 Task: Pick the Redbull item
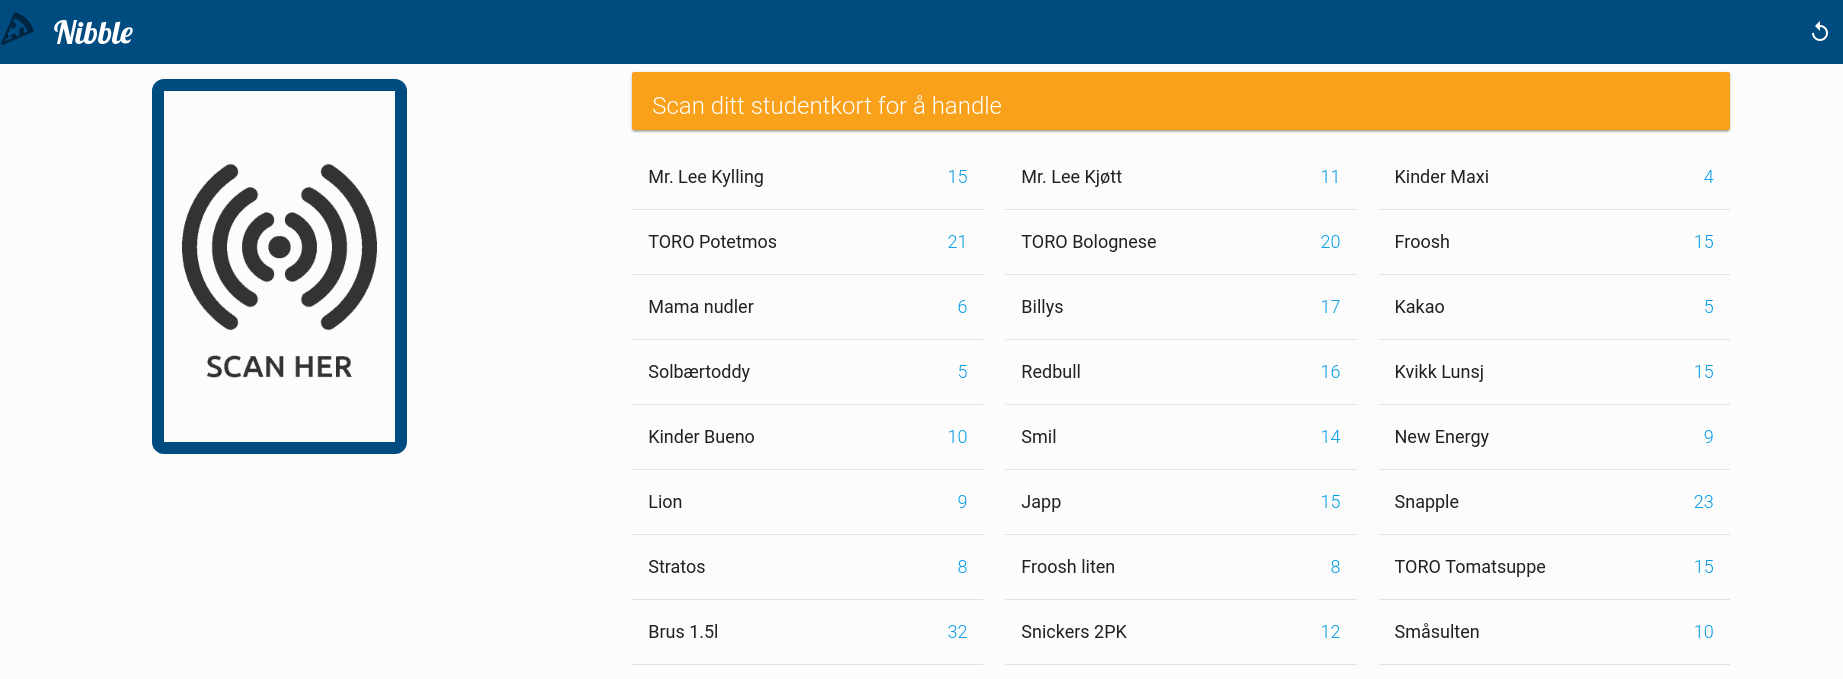(1180, 372)
